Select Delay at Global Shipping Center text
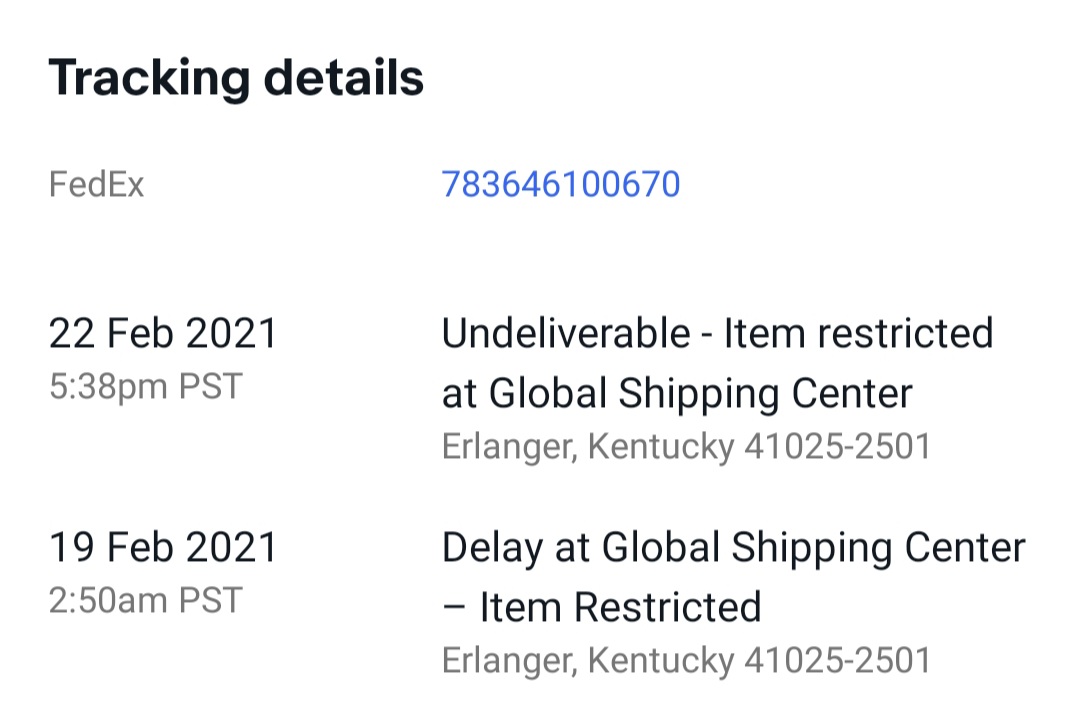The width and height of the screenshot is (1080, 720). coord(733,547)
